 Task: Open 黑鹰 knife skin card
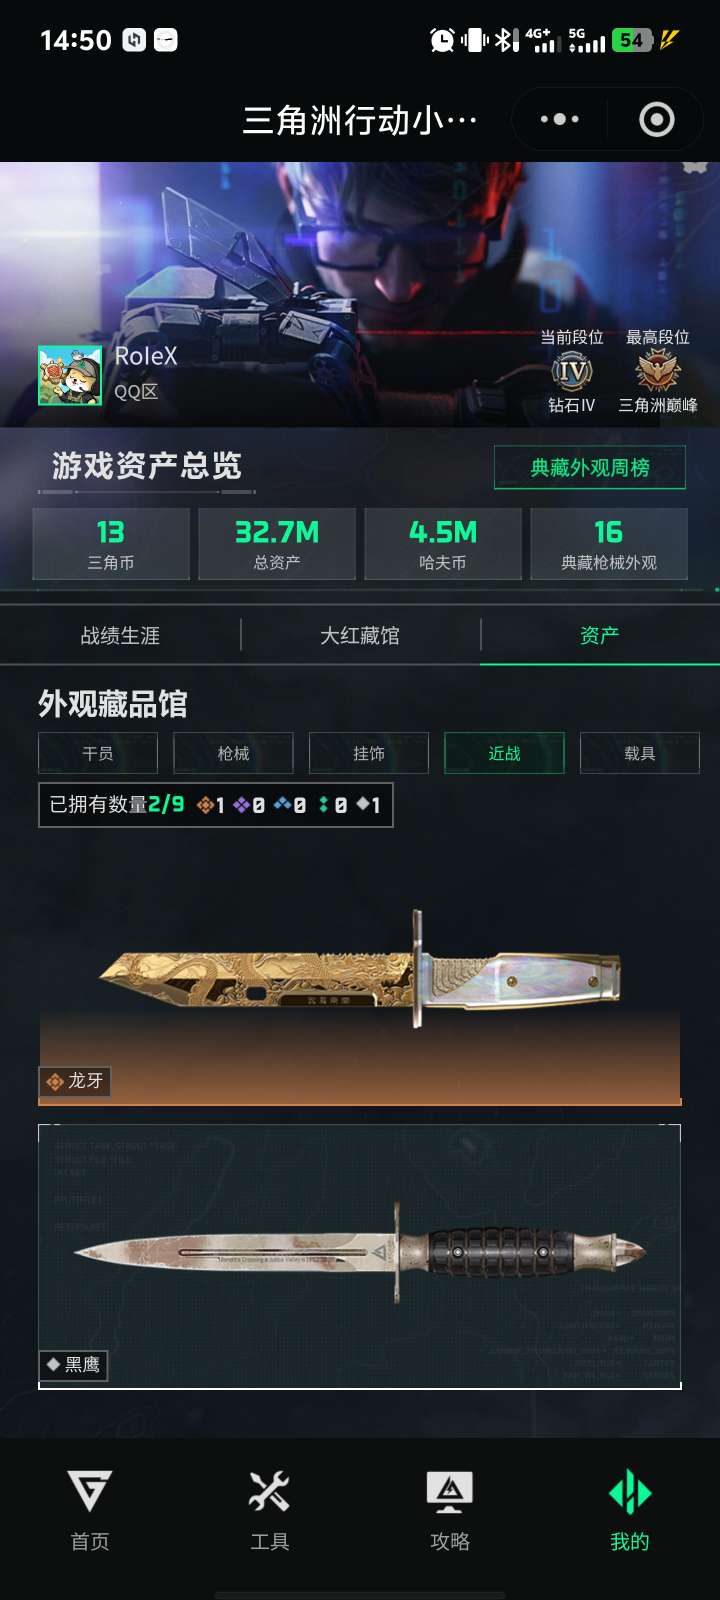pos(360,1257)
